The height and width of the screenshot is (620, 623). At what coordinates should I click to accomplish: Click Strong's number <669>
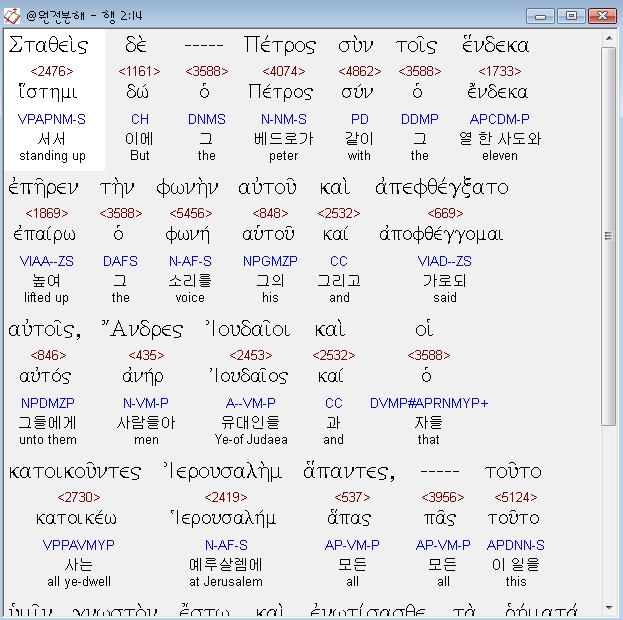[x=445, y=213]
